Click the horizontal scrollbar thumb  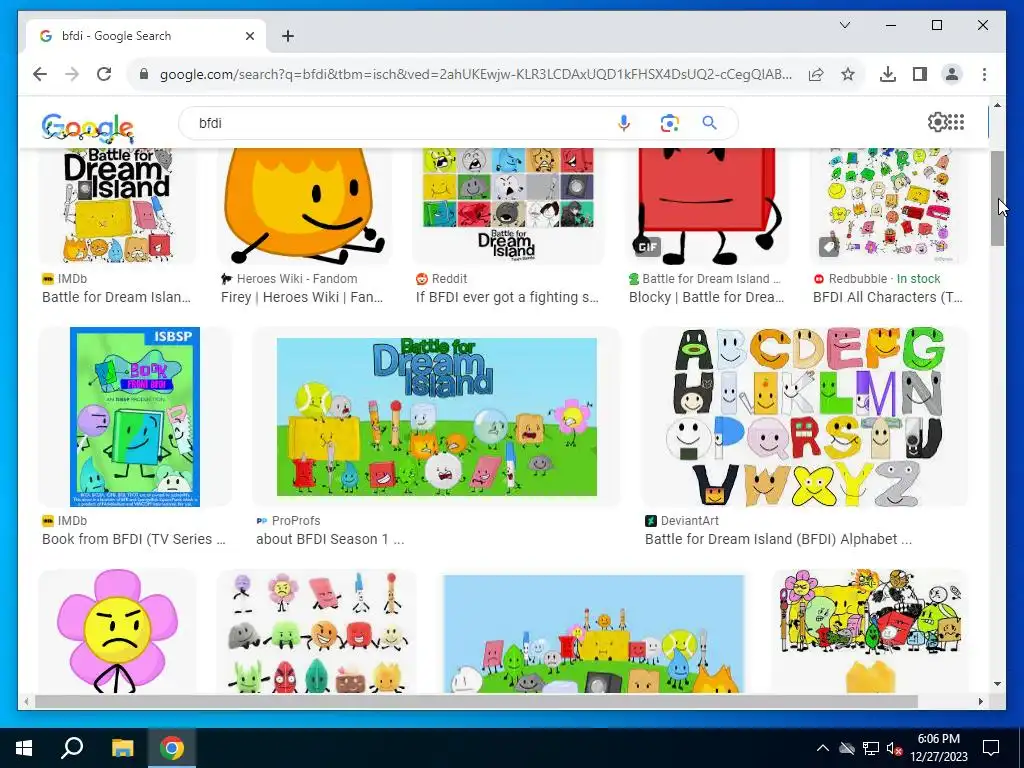477,701
